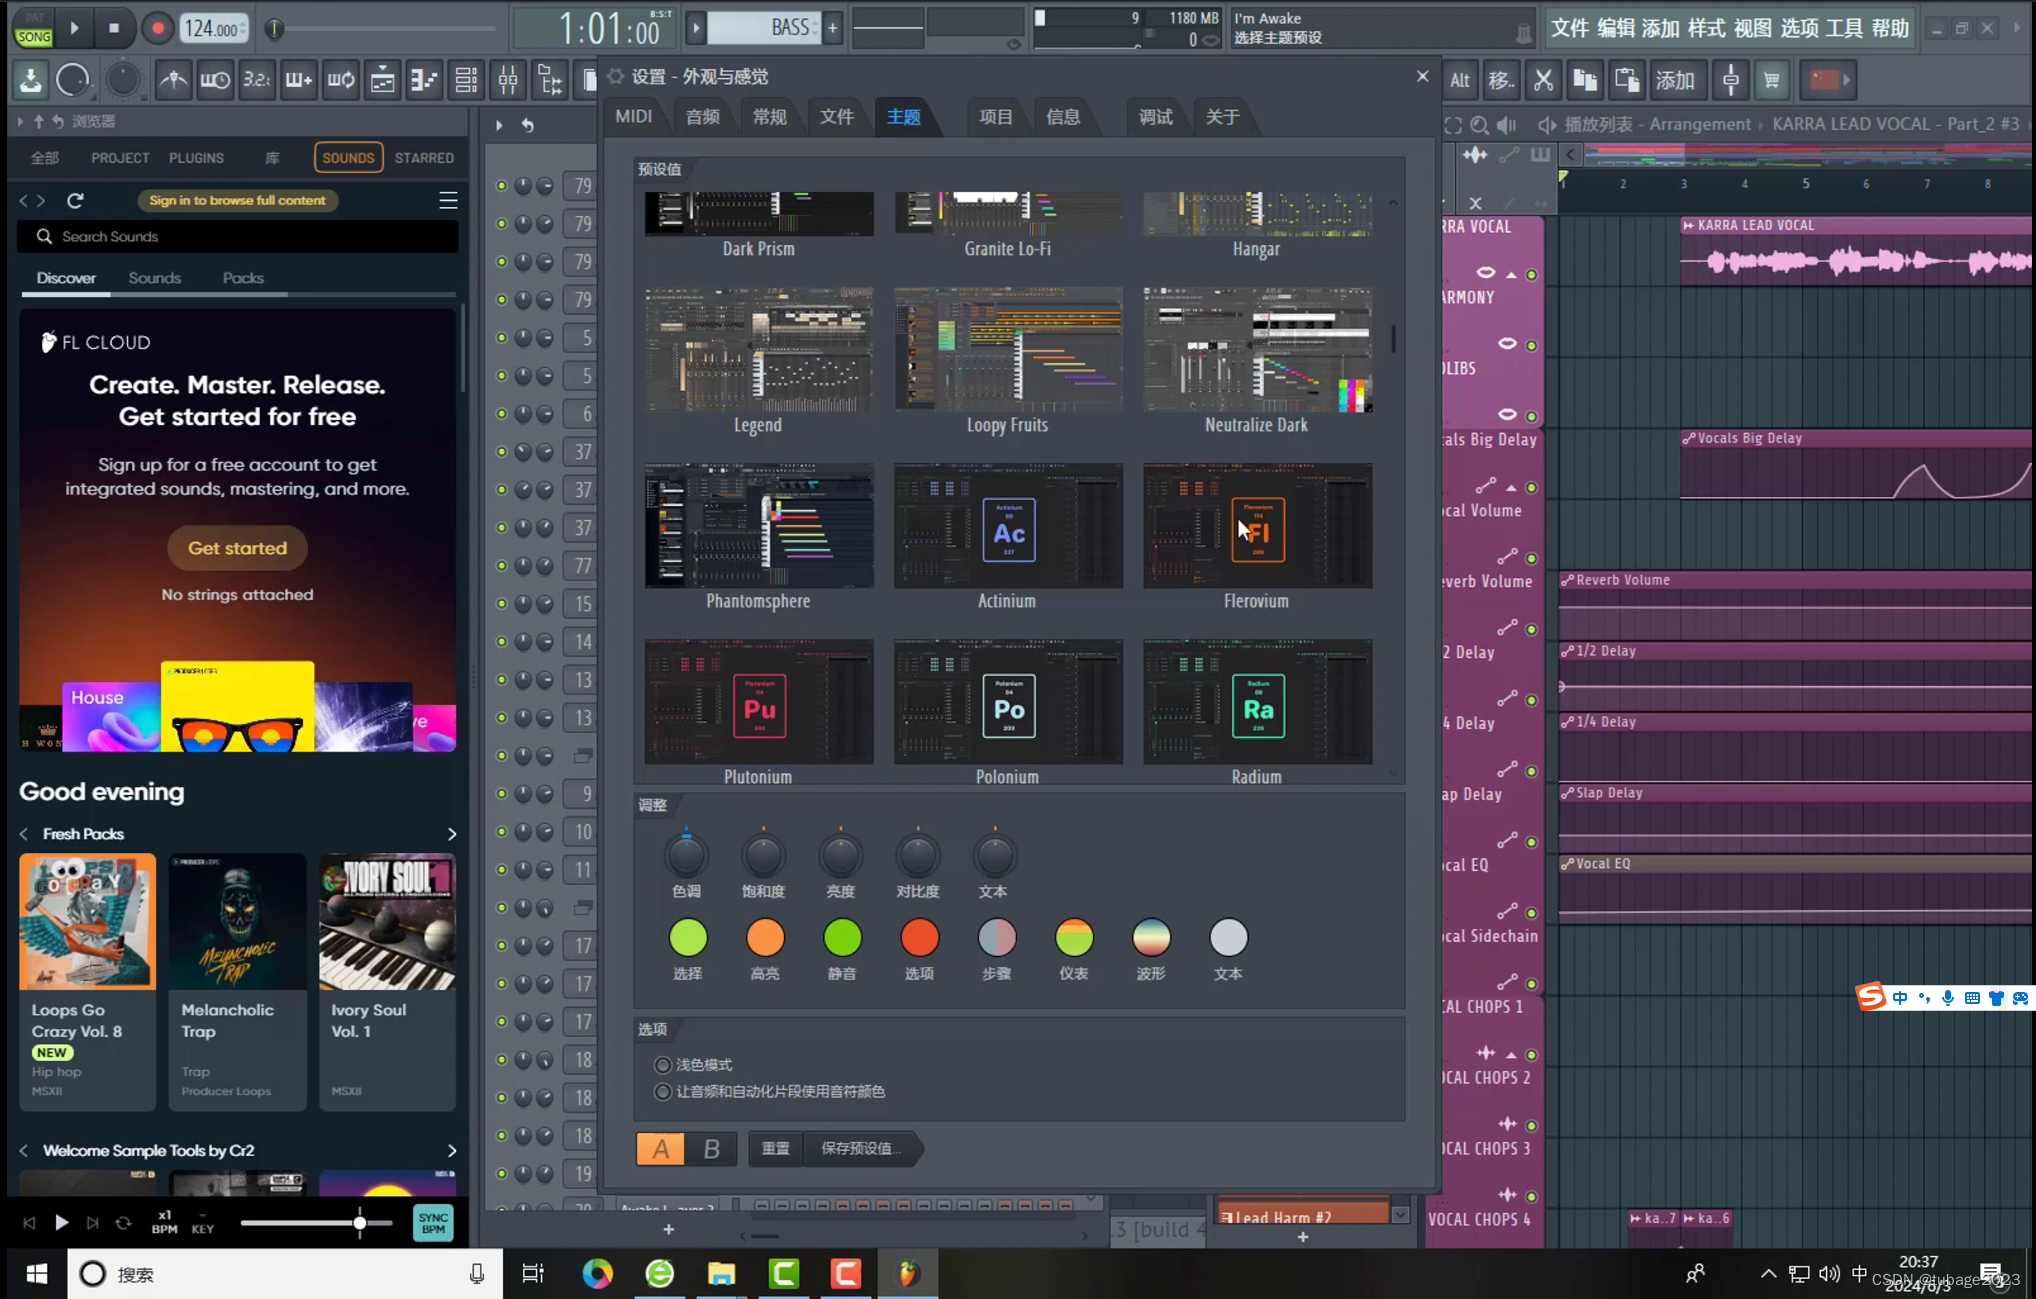Open the Browser tree view icon
Screen dimensions: 2036x1299
coord(550,80)
